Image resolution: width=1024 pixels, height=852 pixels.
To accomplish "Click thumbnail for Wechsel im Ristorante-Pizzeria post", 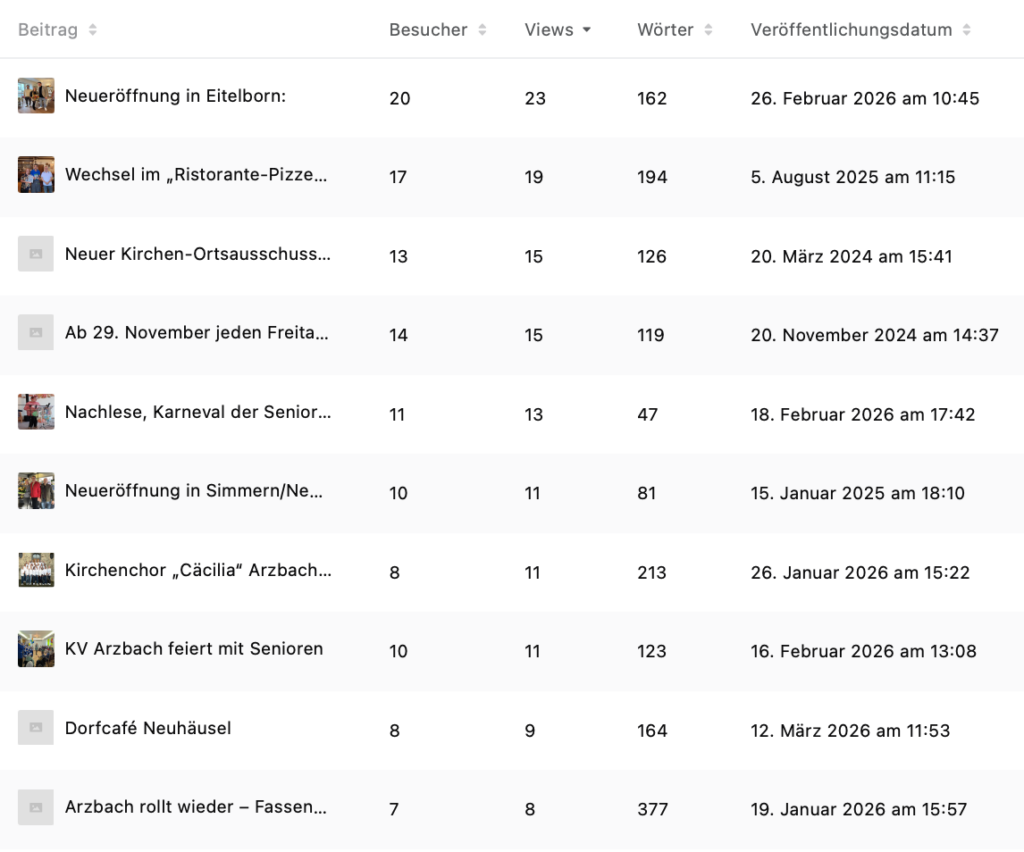I will point(36,175).
